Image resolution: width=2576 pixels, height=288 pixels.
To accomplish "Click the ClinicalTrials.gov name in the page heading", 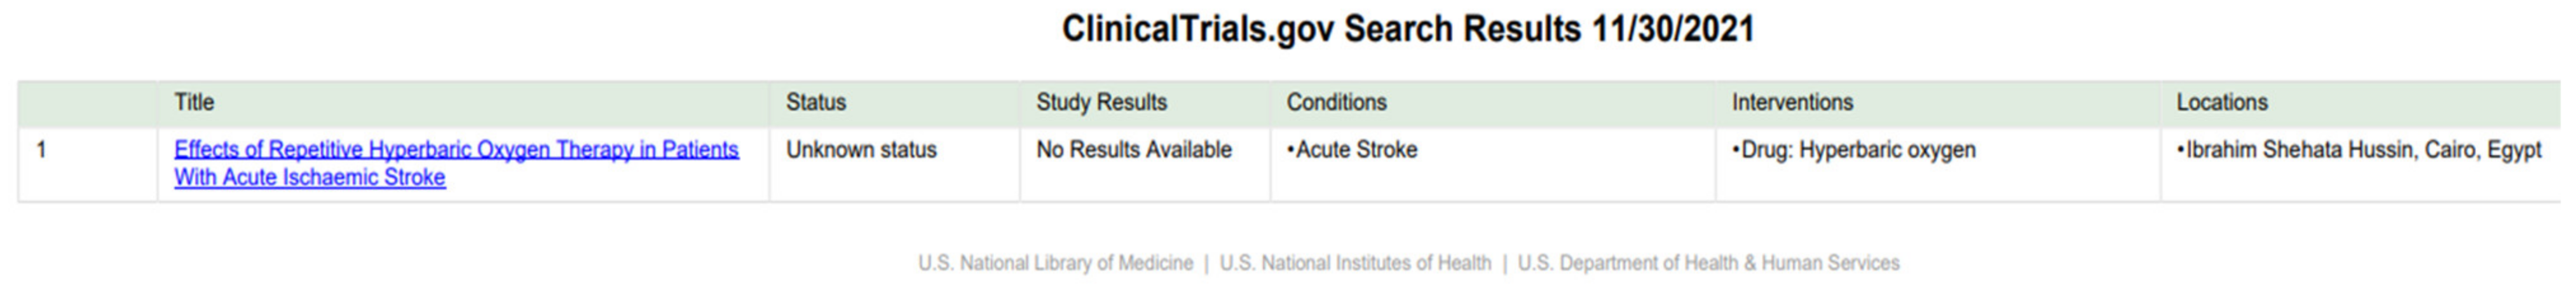I will coord(1197,29).
